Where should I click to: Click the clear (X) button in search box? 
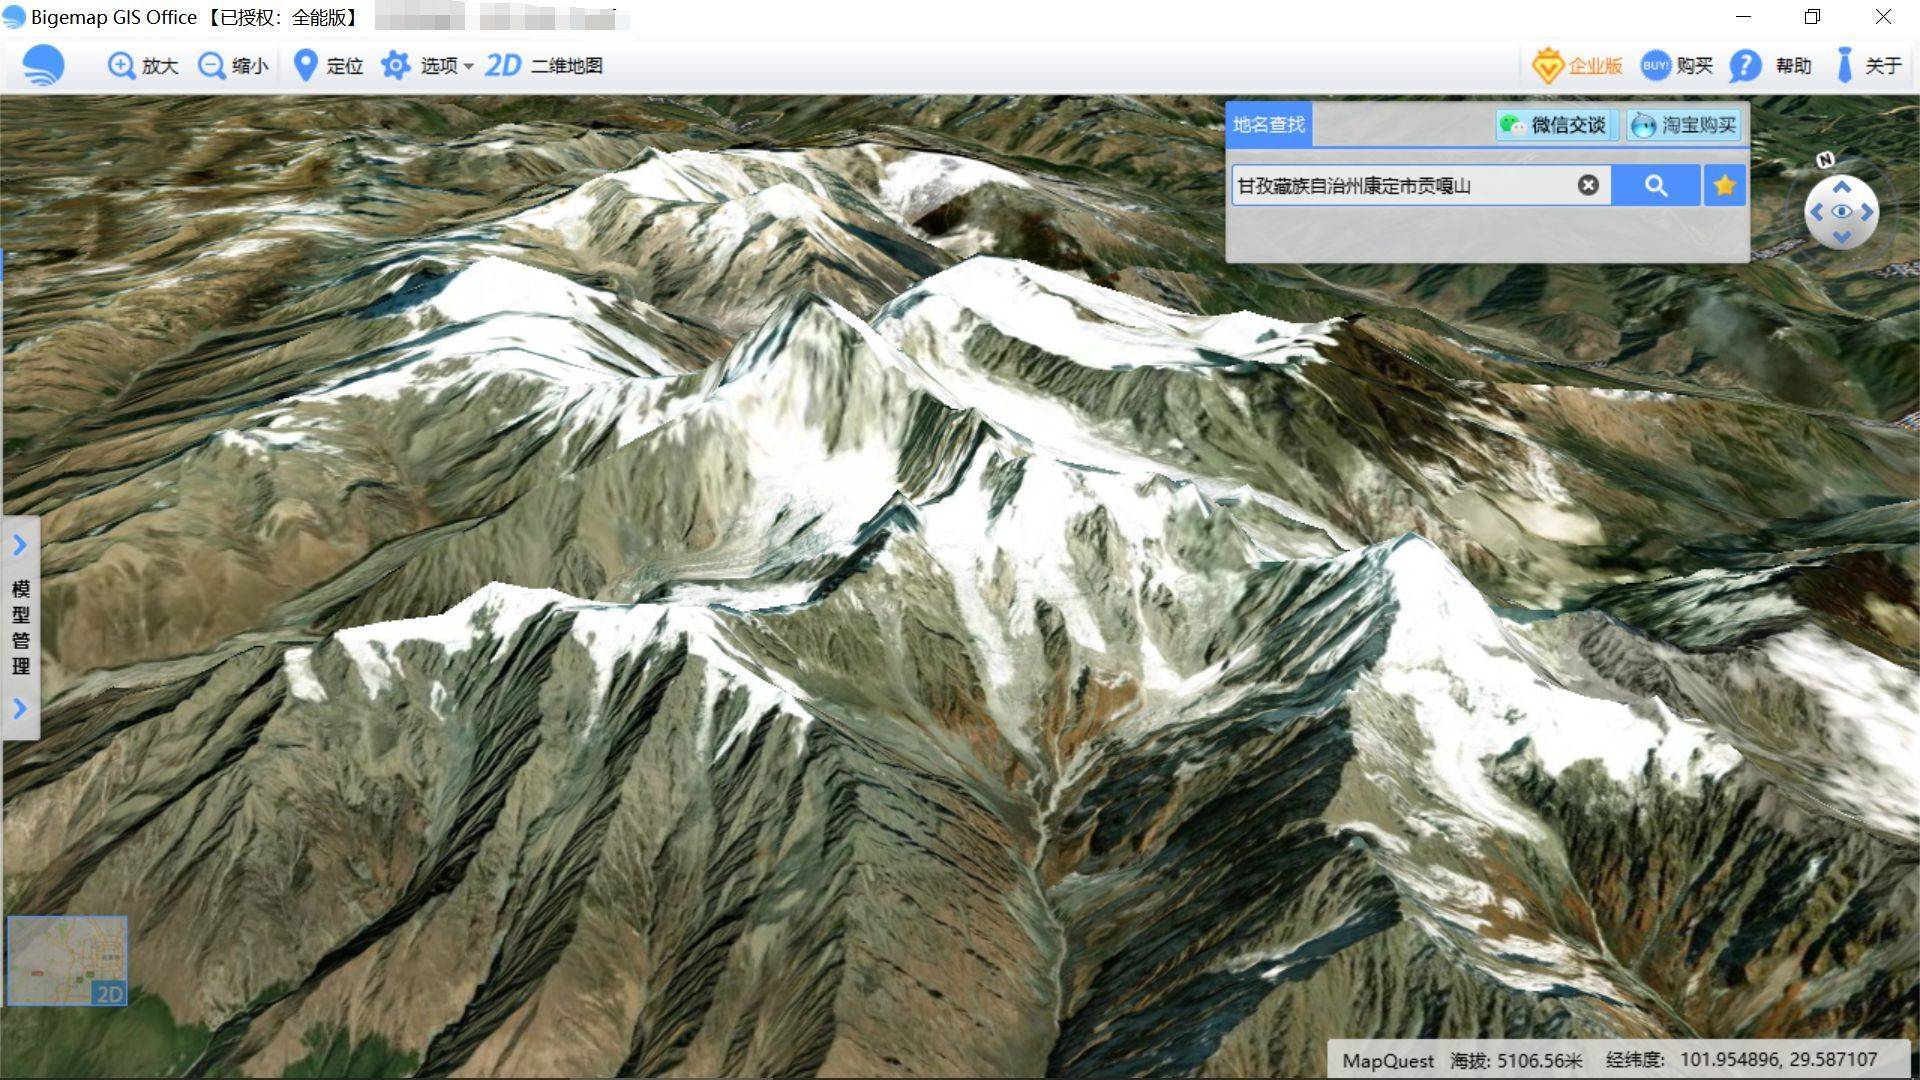click(x=1590, y=185)
